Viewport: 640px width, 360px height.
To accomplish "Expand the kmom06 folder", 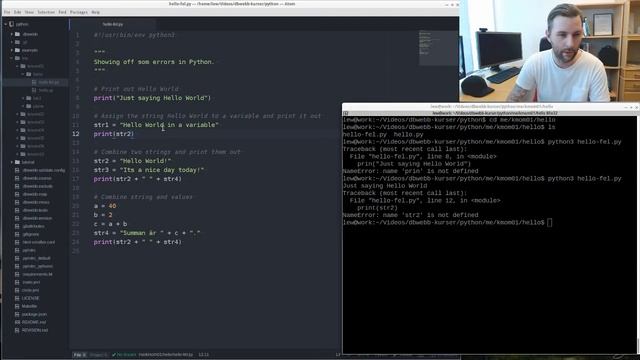I will 18,146.
